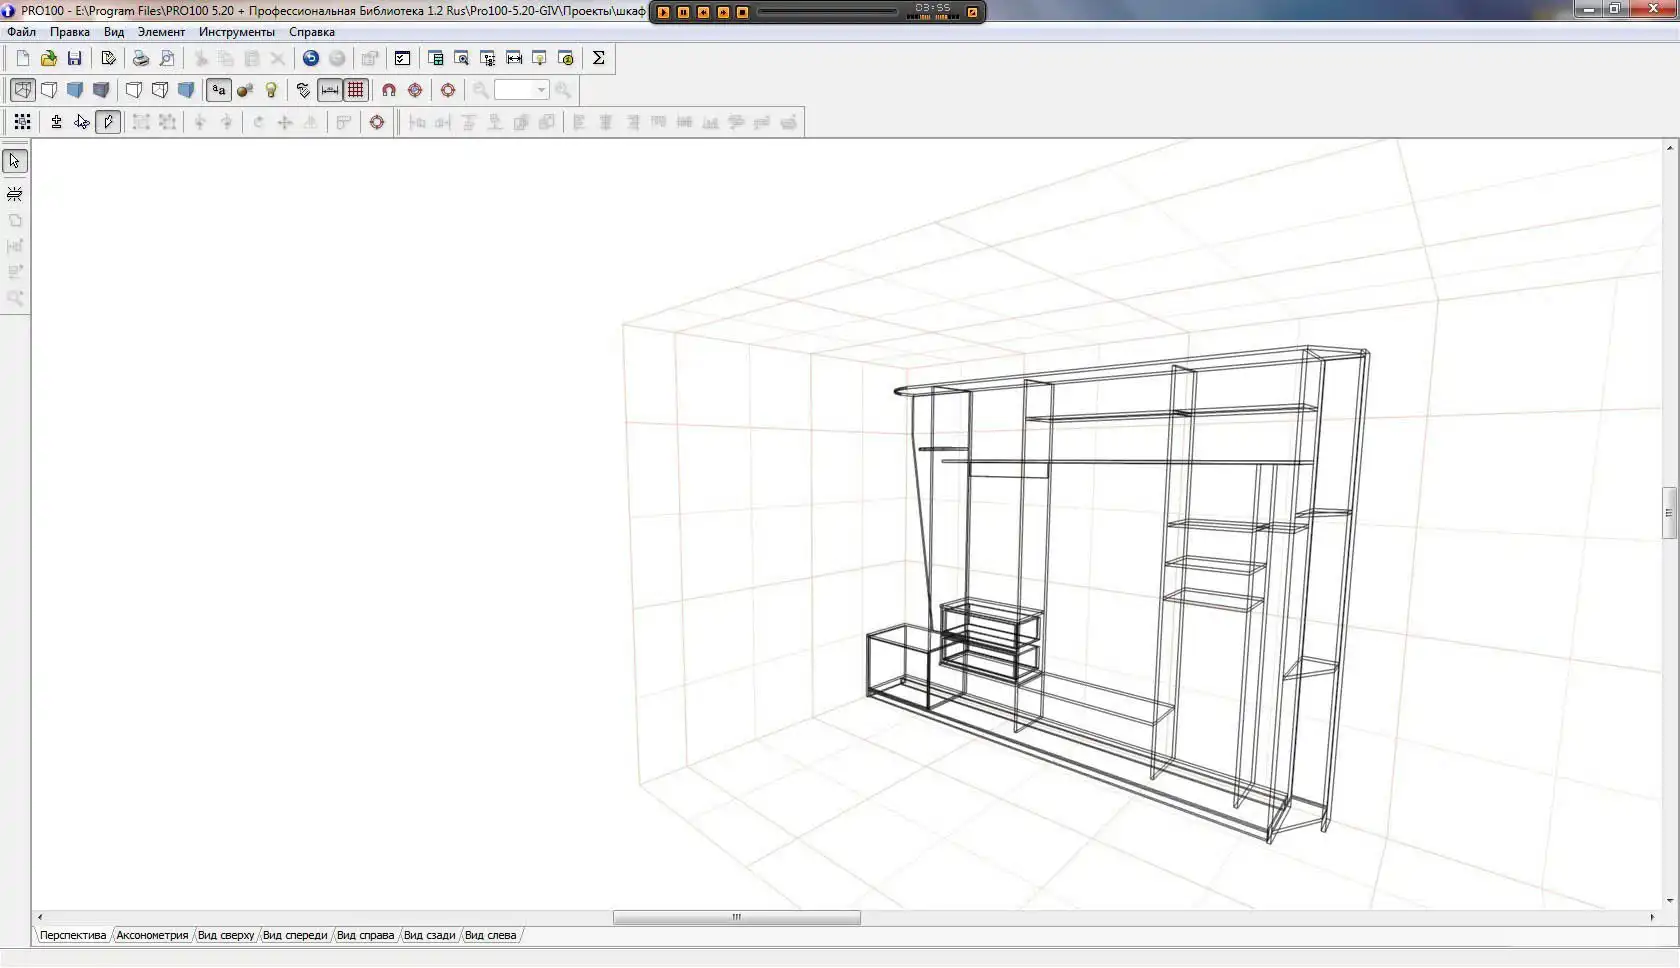Click the media player progress slider
Screen dimensions: 1680x968
(827, 12)
